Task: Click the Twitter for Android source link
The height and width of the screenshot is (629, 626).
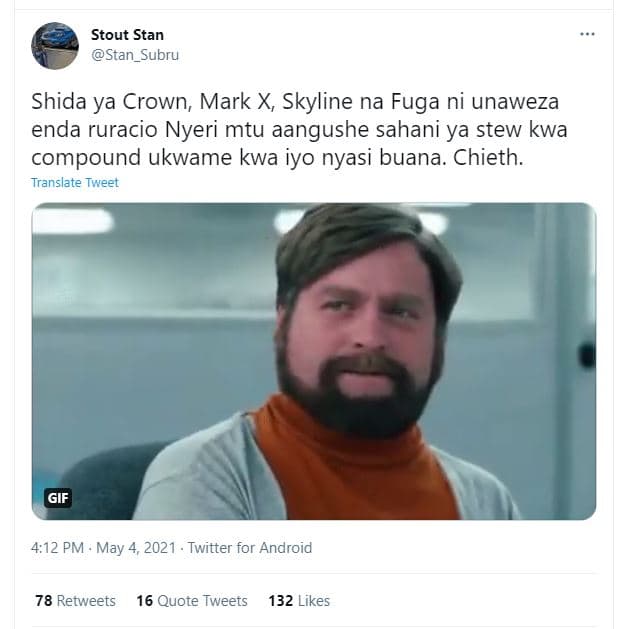Action: pos(250,548)
